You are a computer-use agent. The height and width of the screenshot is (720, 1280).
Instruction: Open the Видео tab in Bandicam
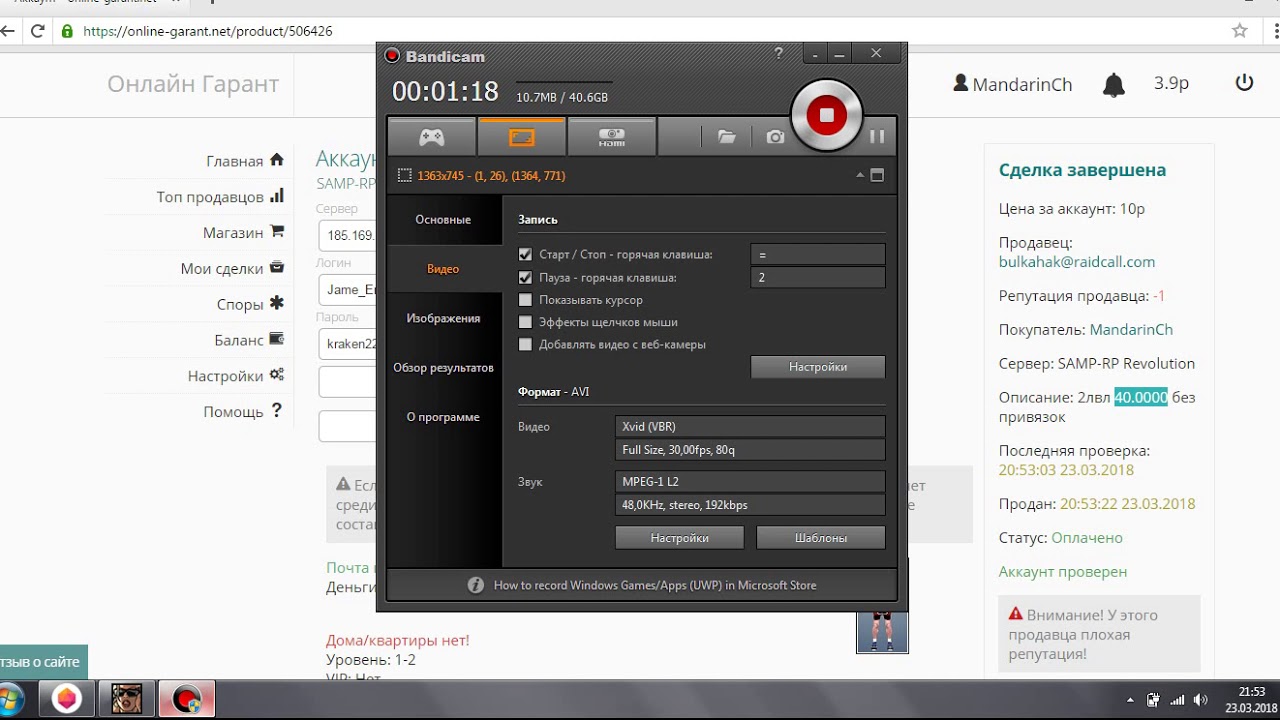(x=443, y=269)
